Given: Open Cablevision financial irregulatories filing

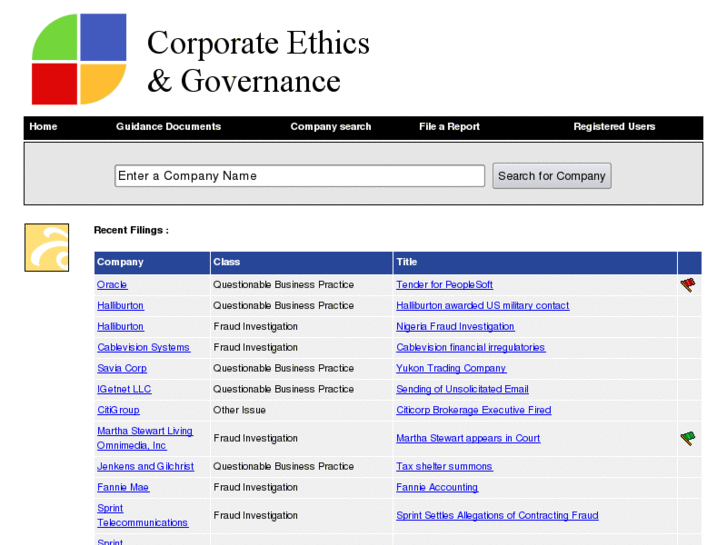Looking at the screenshot, I should [471, 347].
